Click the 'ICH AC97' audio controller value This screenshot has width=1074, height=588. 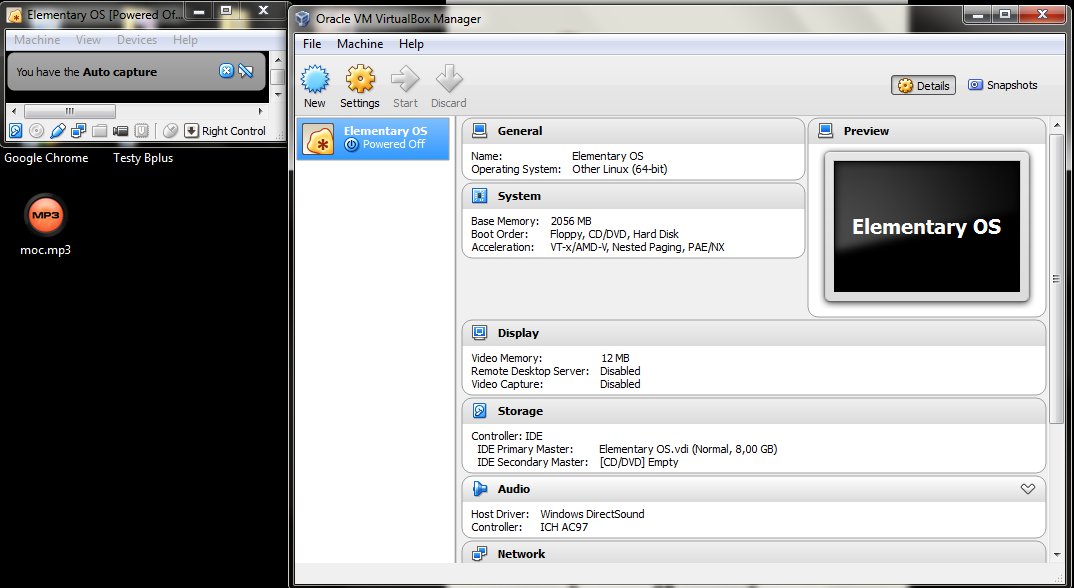[x=564, y=527]
